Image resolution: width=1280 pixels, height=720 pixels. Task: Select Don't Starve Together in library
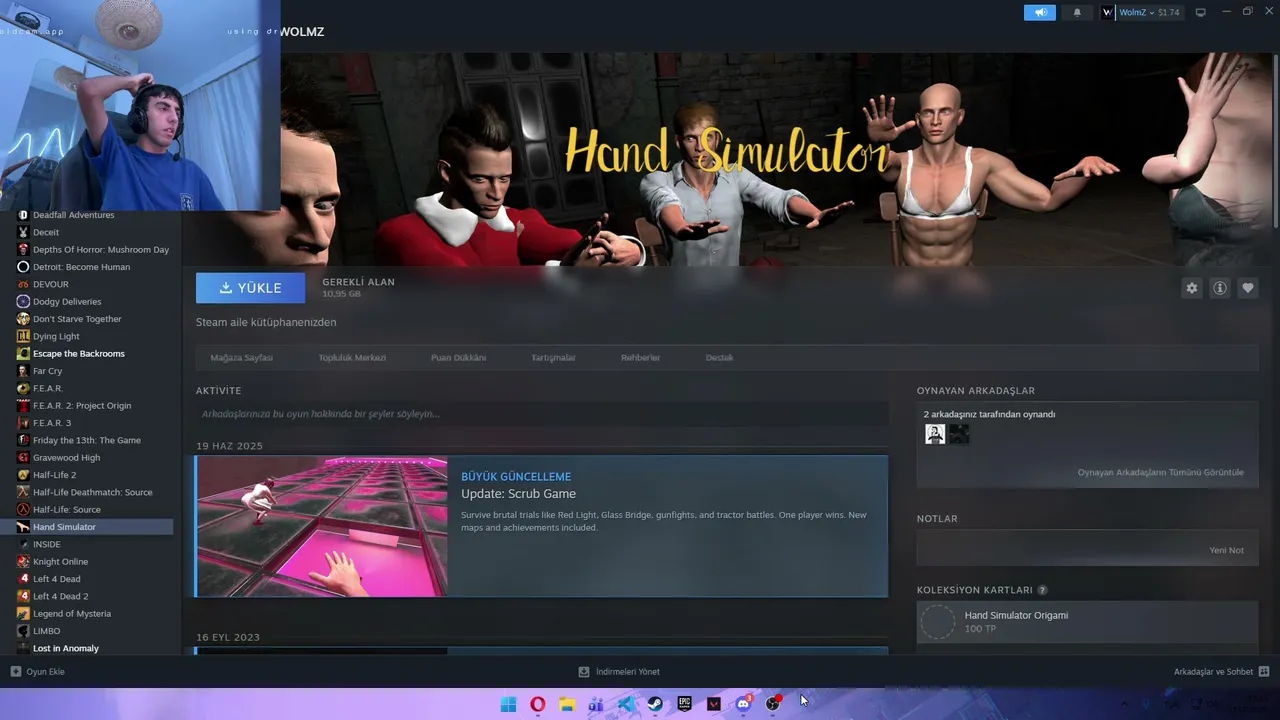click(77, 319)
